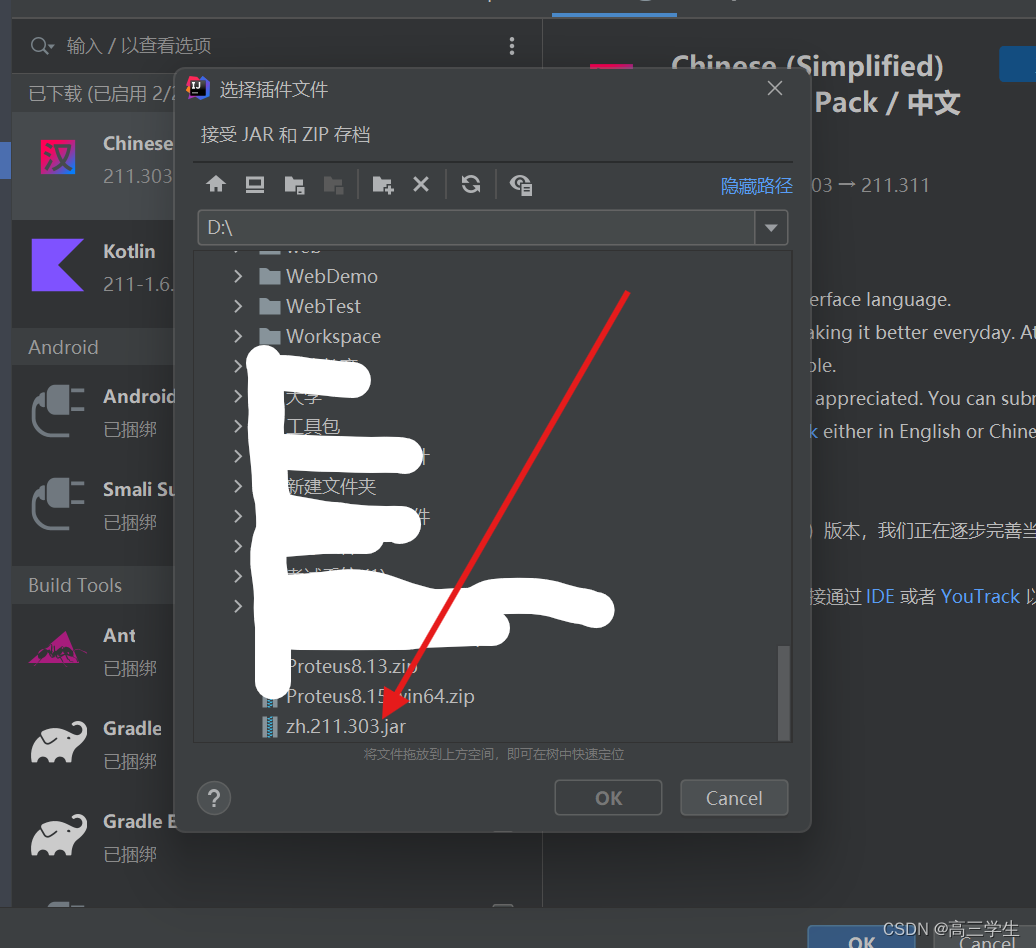Click the Ant build tool icon
Screen dimensions: 1036x948
(57, 647)
